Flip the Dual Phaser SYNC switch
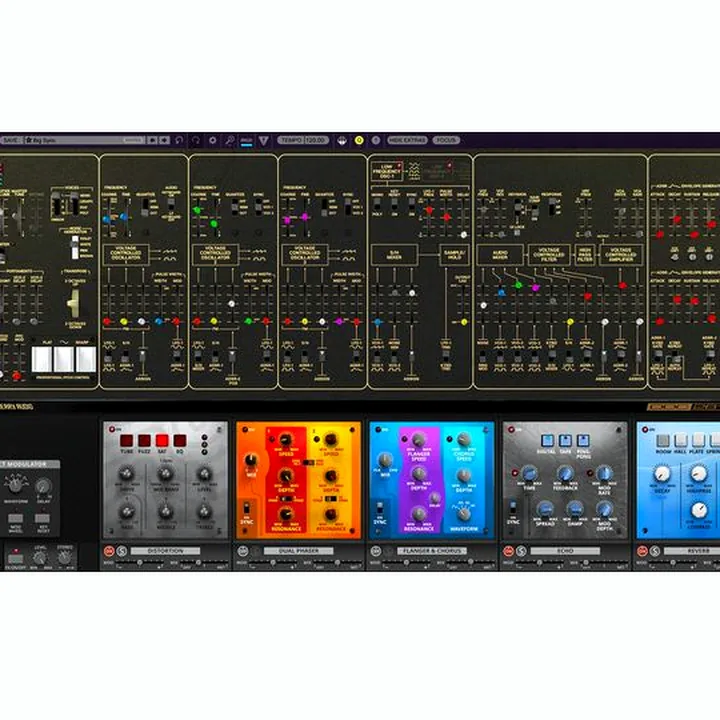 [247, 508]
